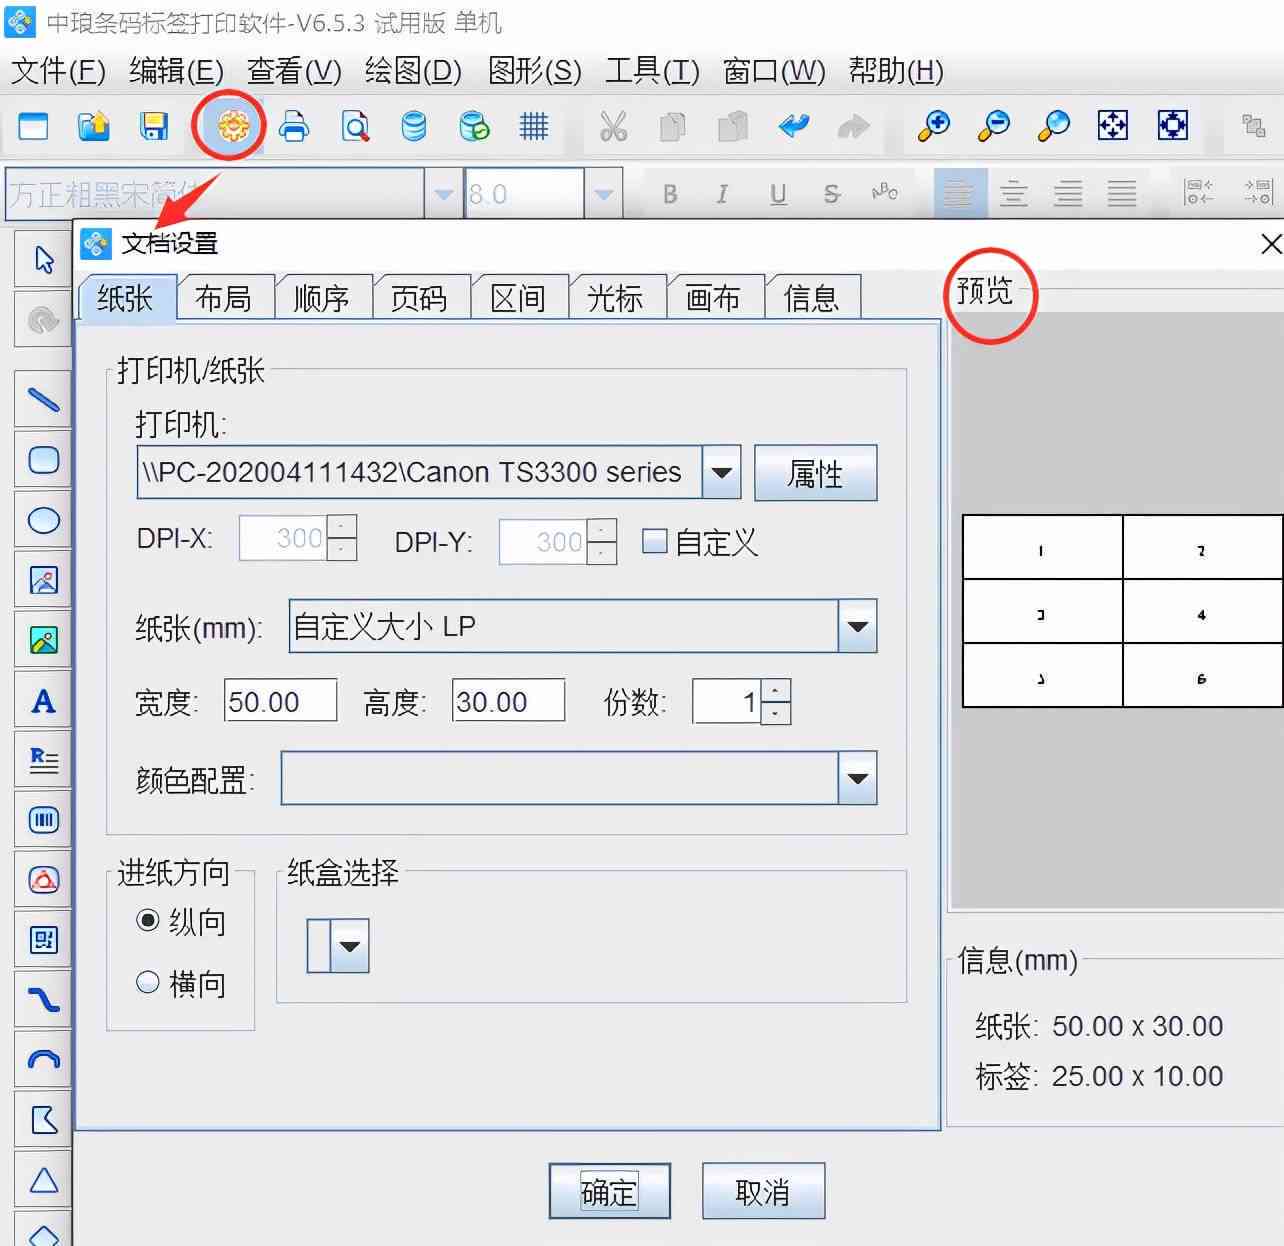1284x1246 pixels.
Task: Open the 文件(F) menu
Action: tap(58, 71)
